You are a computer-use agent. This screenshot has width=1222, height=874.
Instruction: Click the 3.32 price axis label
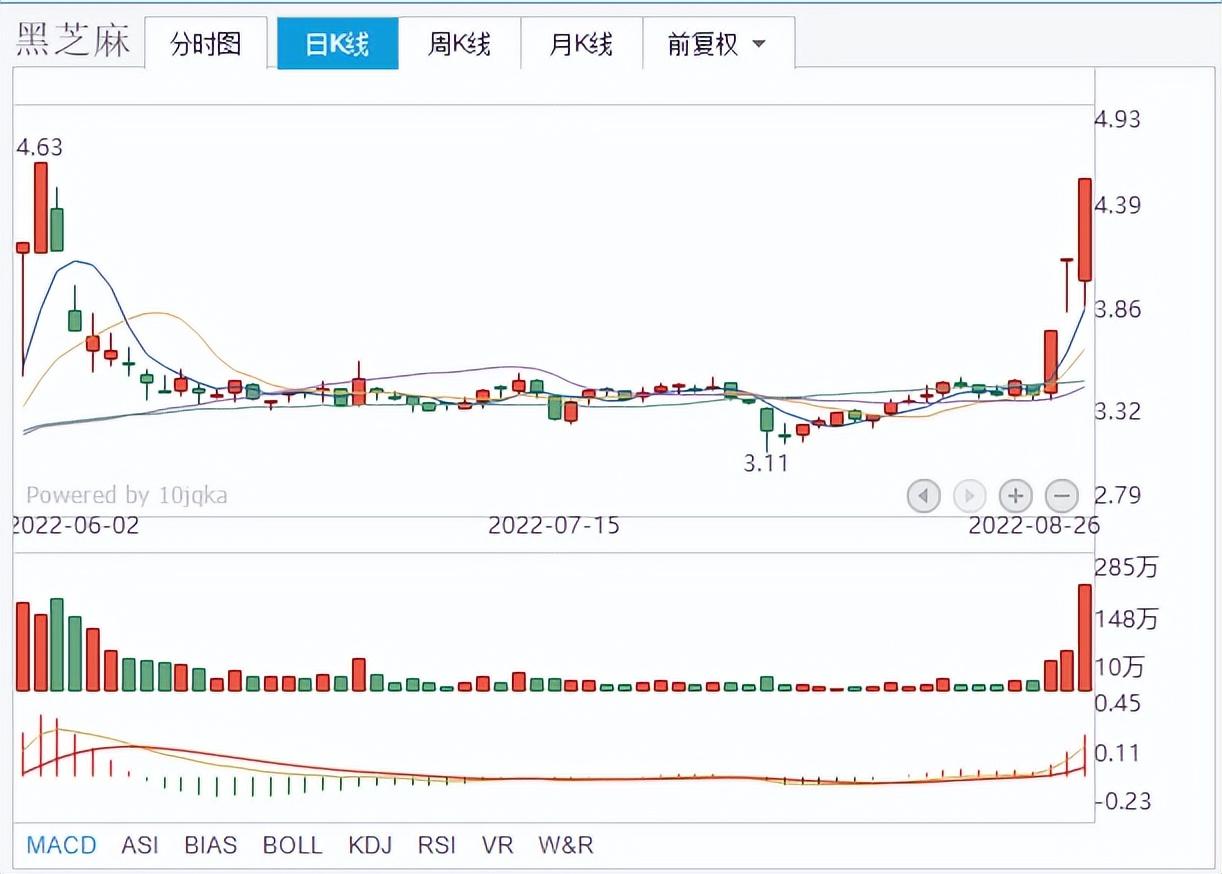point(1118,411)
